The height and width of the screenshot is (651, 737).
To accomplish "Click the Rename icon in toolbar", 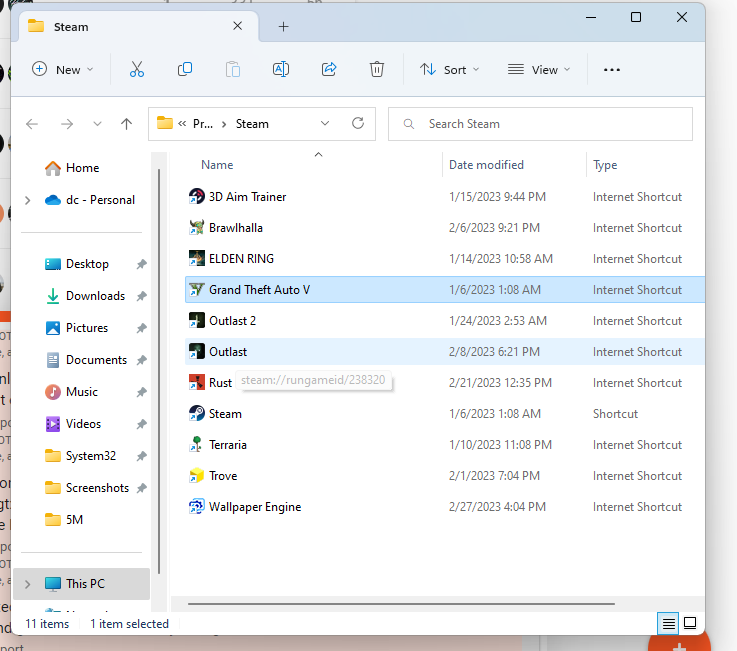I will pyautogui.click(x=281, y=69).
